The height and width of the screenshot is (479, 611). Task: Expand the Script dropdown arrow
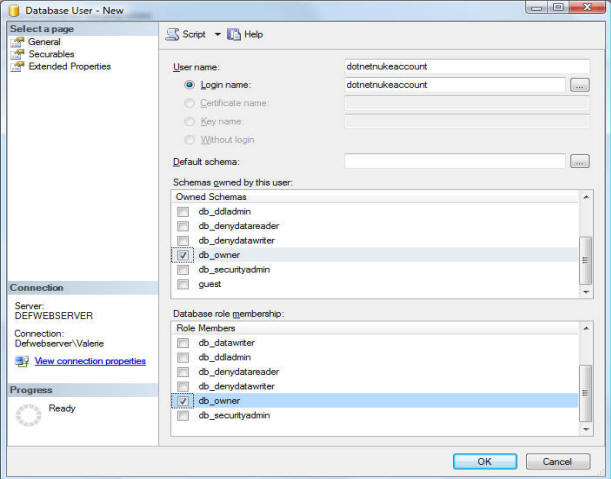click(217, 35)
